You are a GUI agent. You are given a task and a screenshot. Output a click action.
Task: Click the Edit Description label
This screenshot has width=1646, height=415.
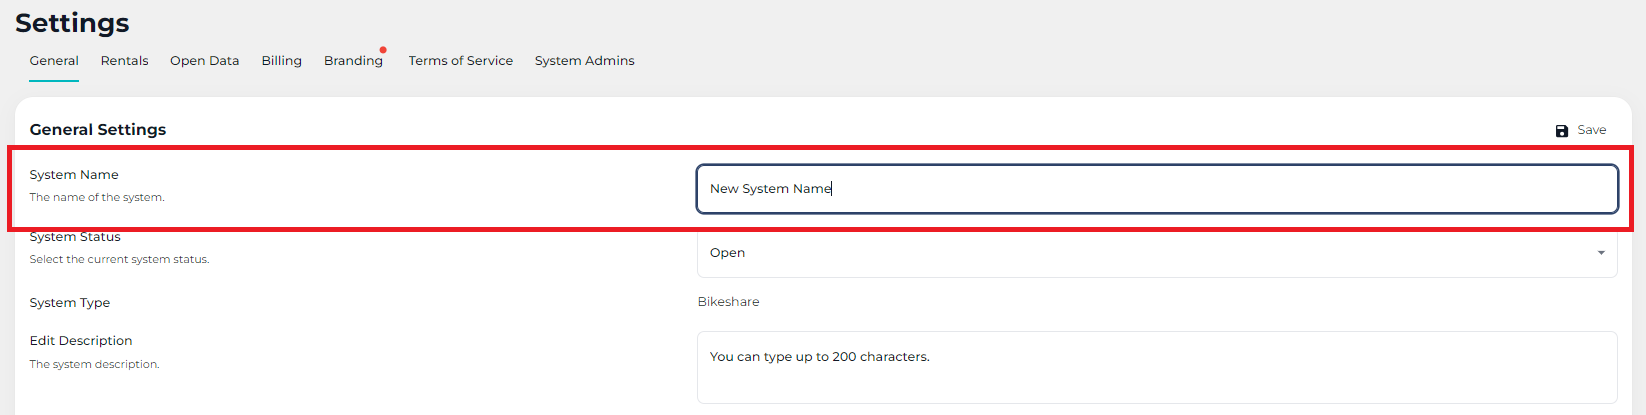coord(81,341)
